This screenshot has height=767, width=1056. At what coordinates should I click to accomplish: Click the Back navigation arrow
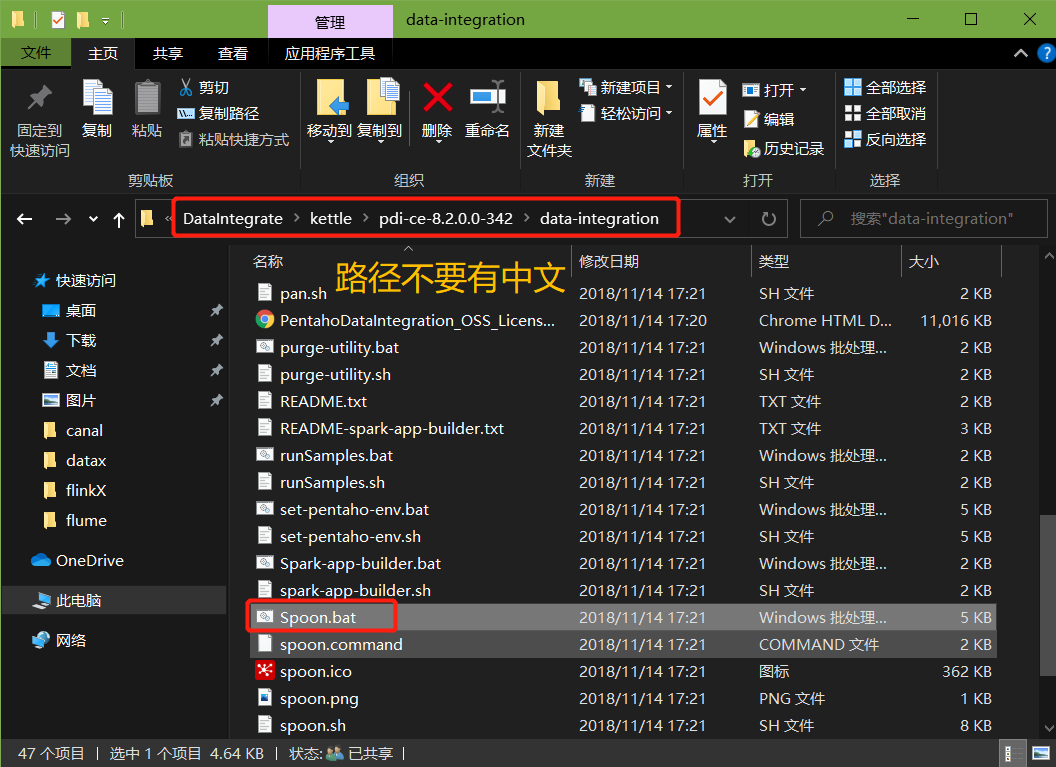pos(25,219)
